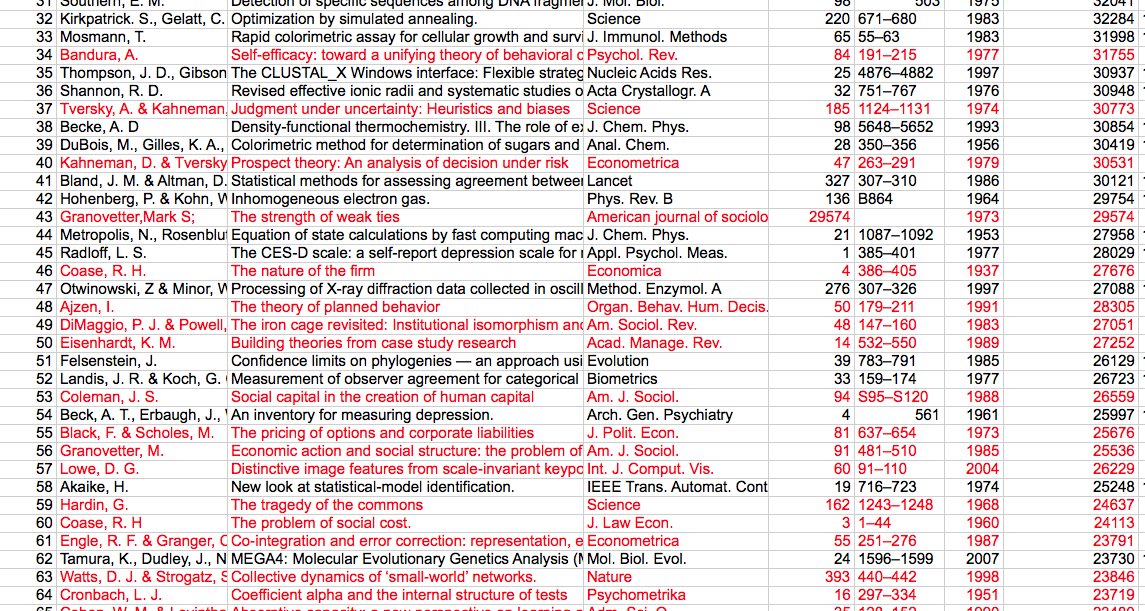Viewport: 1145px width, 611px height.
Task: Select 'Mol. Biol. Evol.' journal cell
Action: coord(676,559)
